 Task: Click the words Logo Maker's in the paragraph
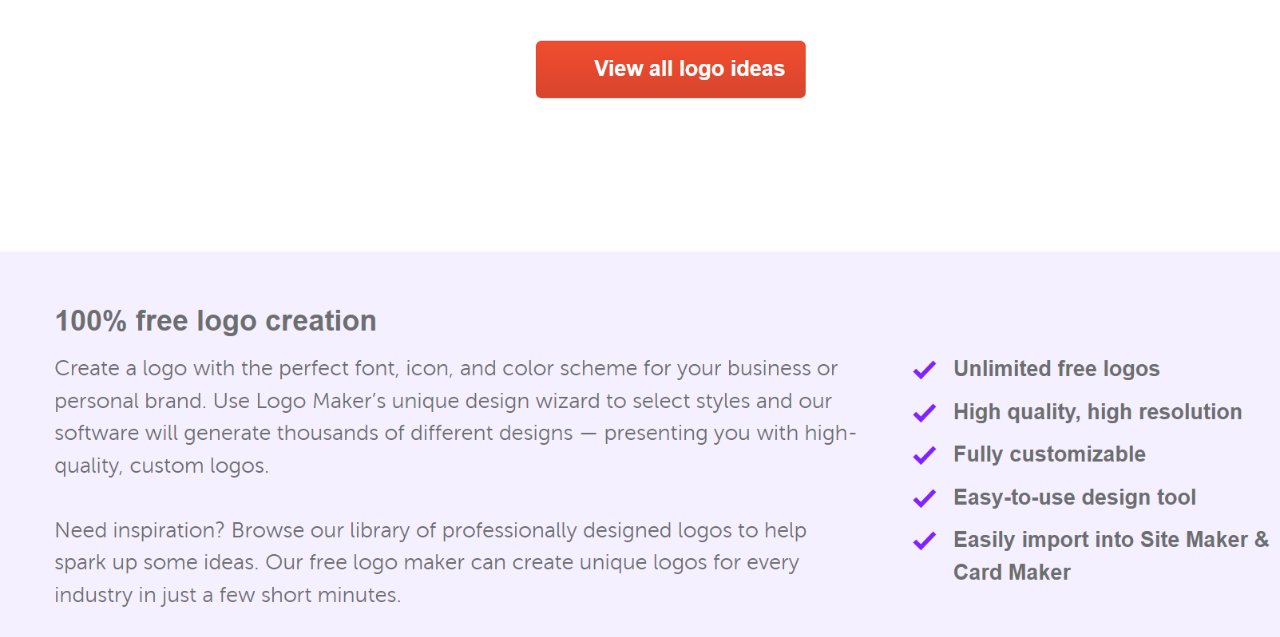coord(320,402)
